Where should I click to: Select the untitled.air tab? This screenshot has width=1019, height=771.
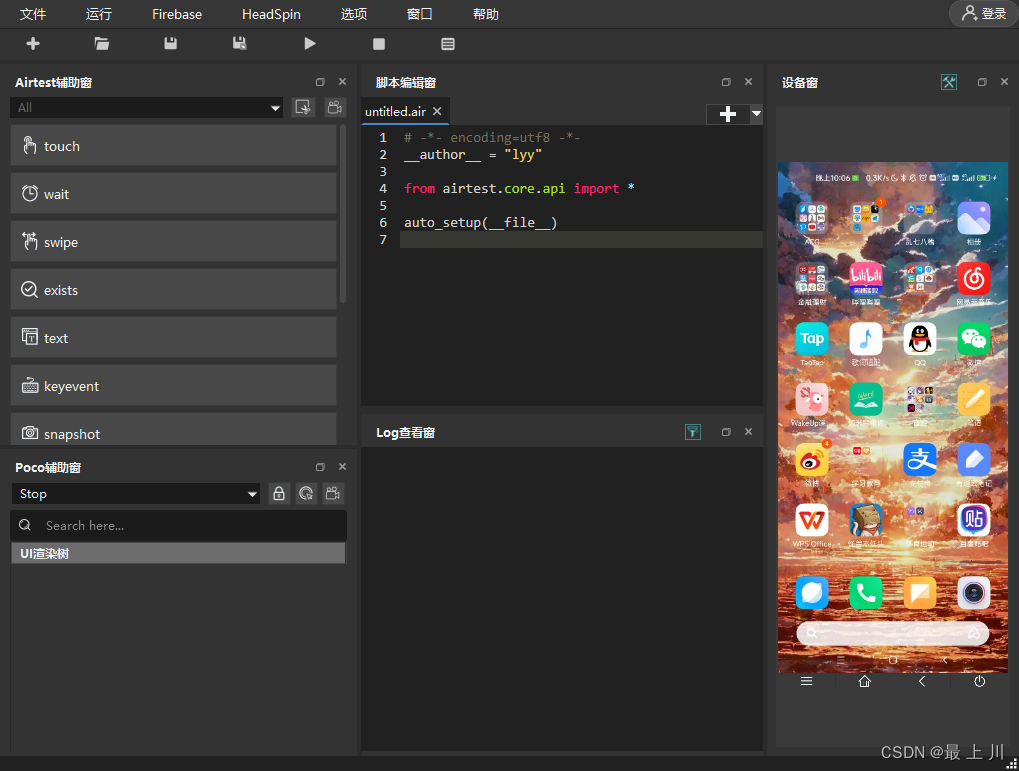pos(395,111)
